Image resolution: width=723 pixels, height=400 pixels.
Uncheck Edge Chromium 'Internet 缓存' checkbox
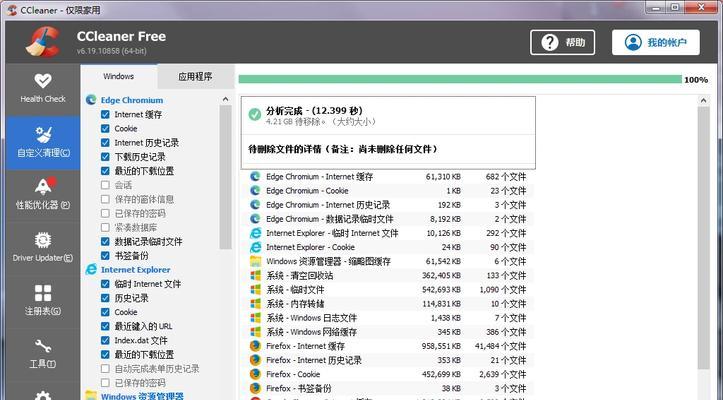click(105, 114)
